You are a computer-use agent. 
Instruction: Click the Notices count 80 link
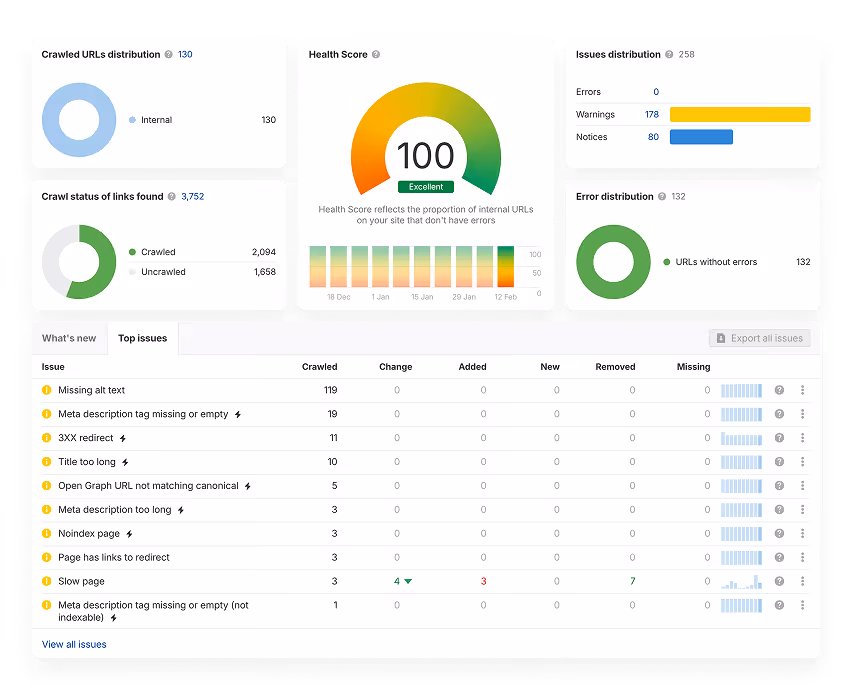(654, 137)
